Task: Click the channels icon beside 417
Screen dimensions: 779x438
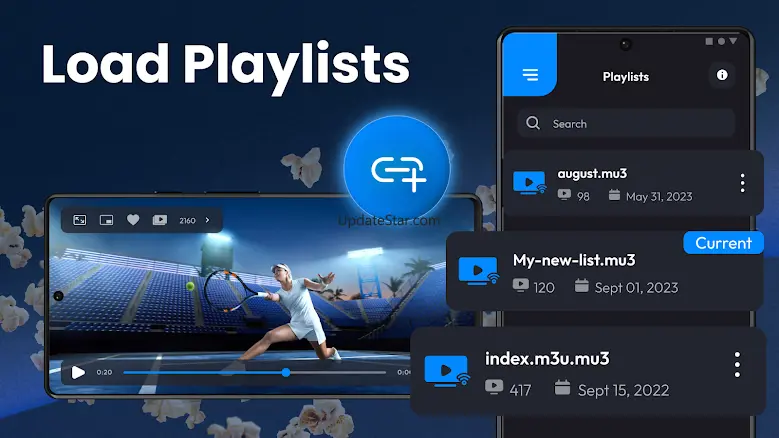Action: [x=494, y=387]
